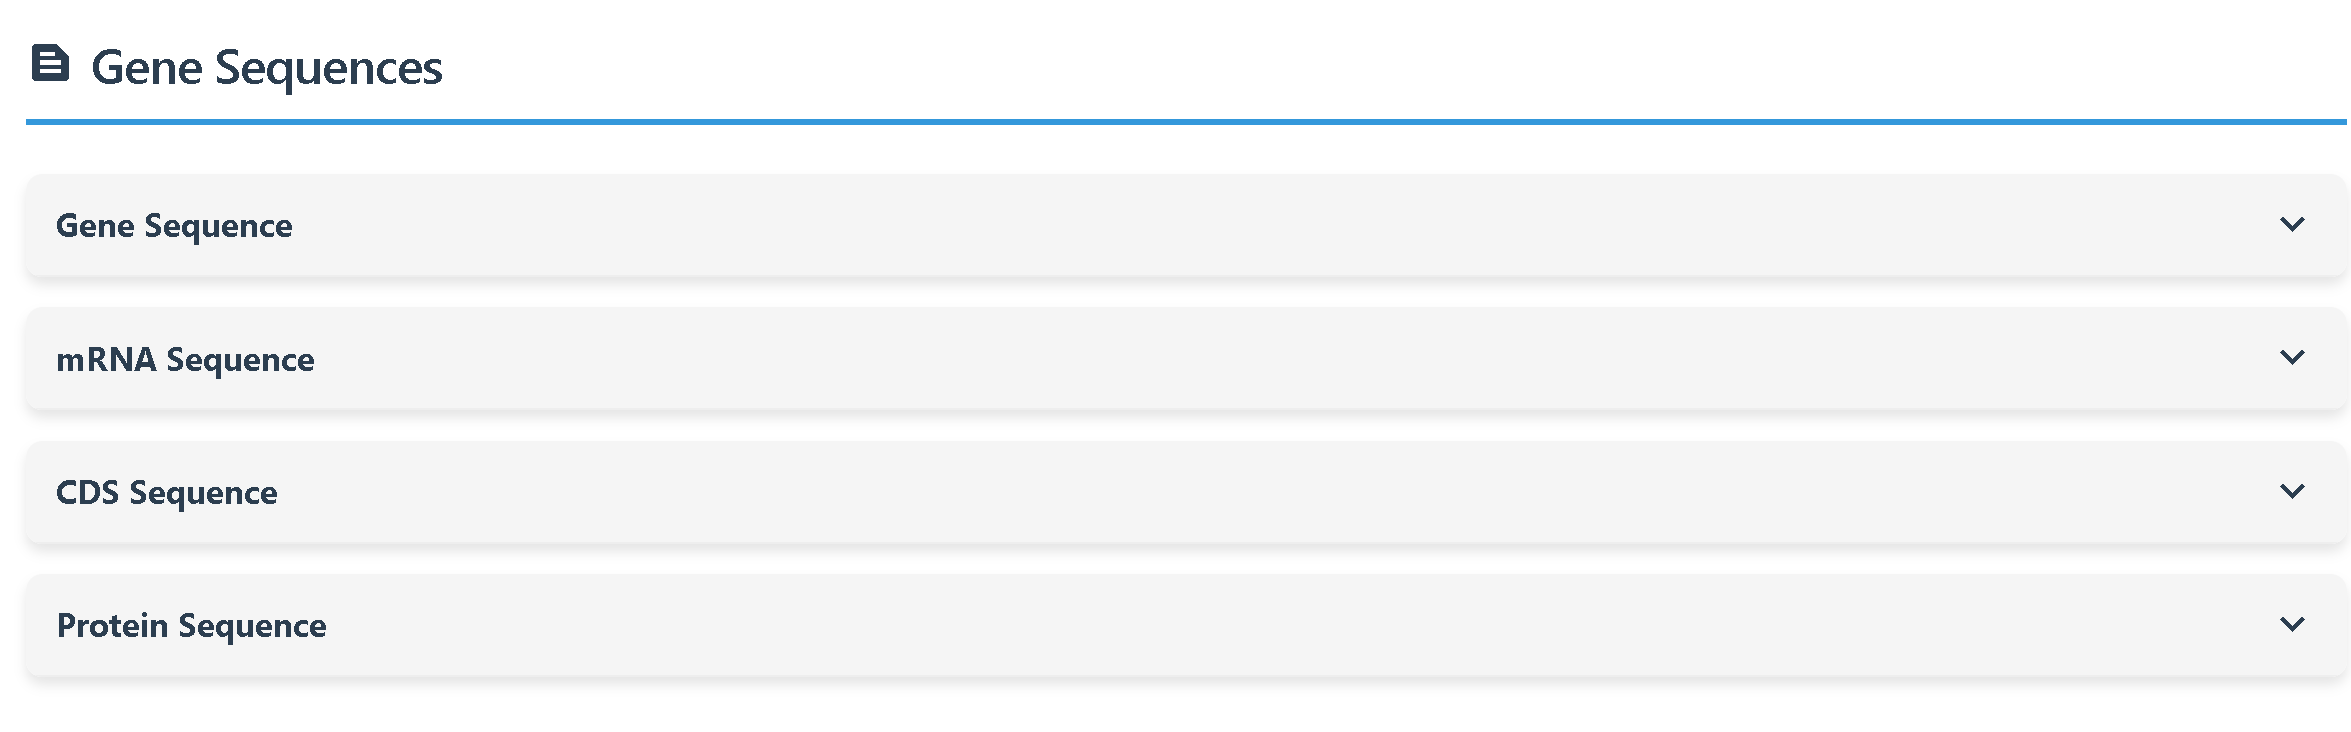This screenshot has width=2351, height=732.
Task: Click the word "Sequences" in the page heading
Action: point(328,68)
